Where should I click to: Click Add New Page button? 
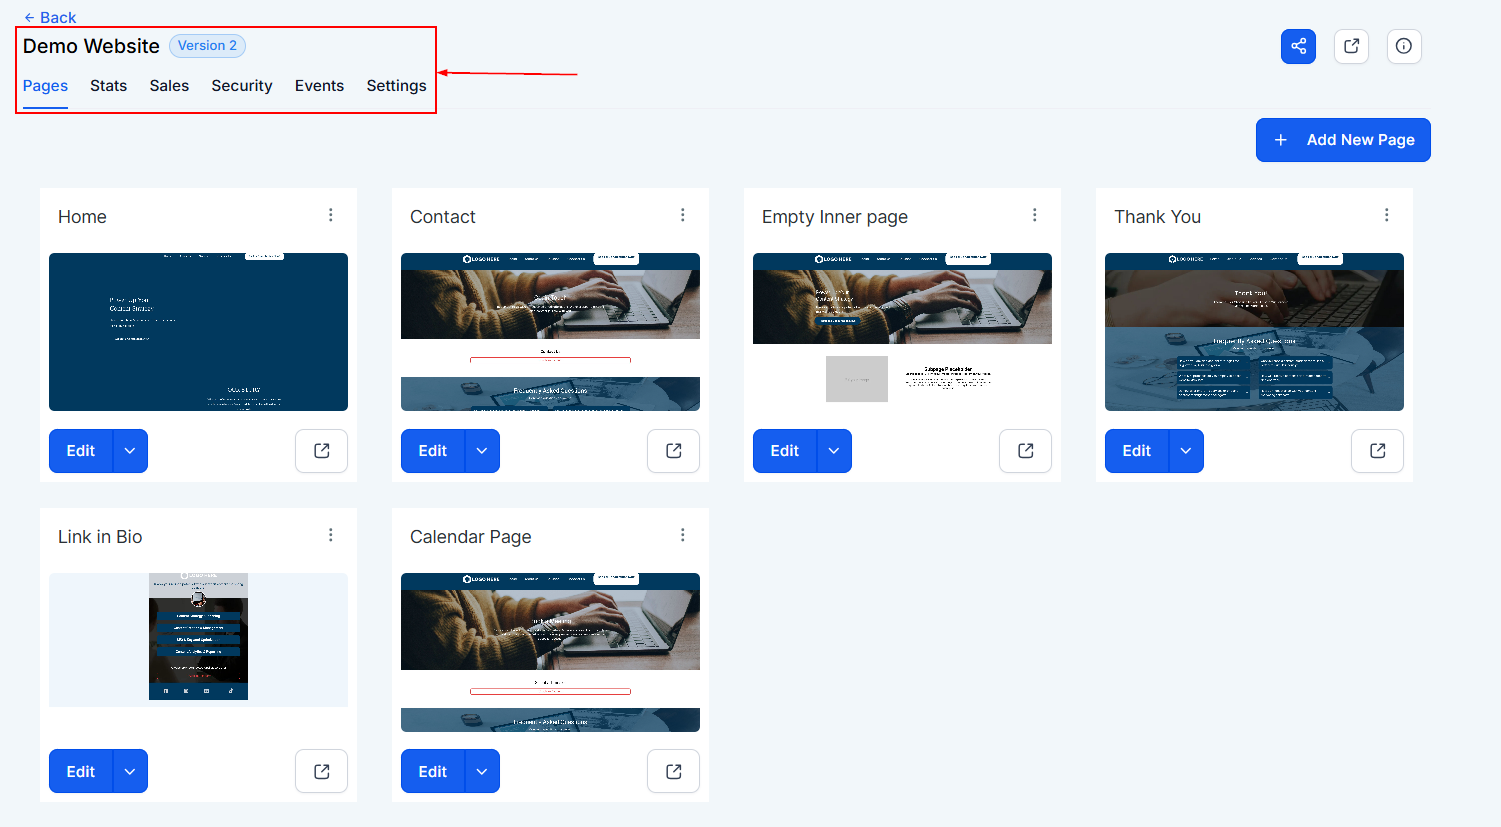tap(1343, 140)
